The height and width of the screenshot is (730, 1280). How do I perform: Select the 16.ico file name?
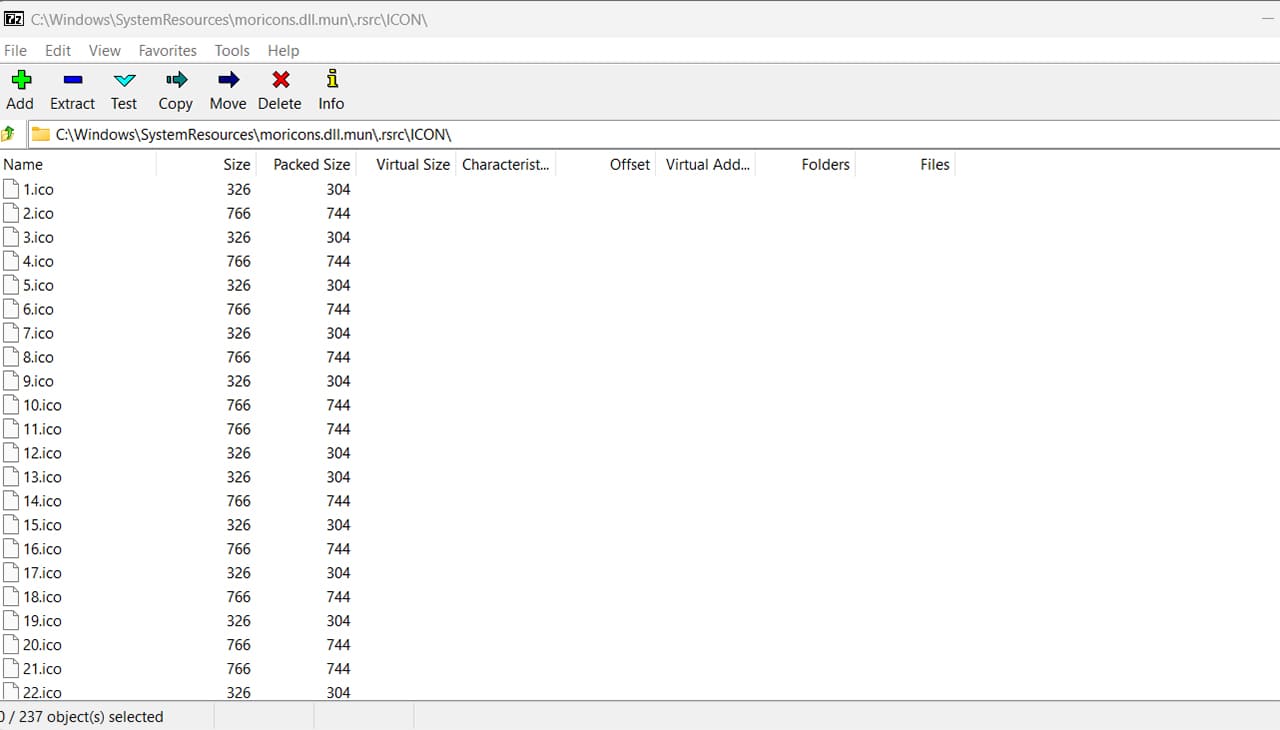pyautogui.click(x=42, y=549)
